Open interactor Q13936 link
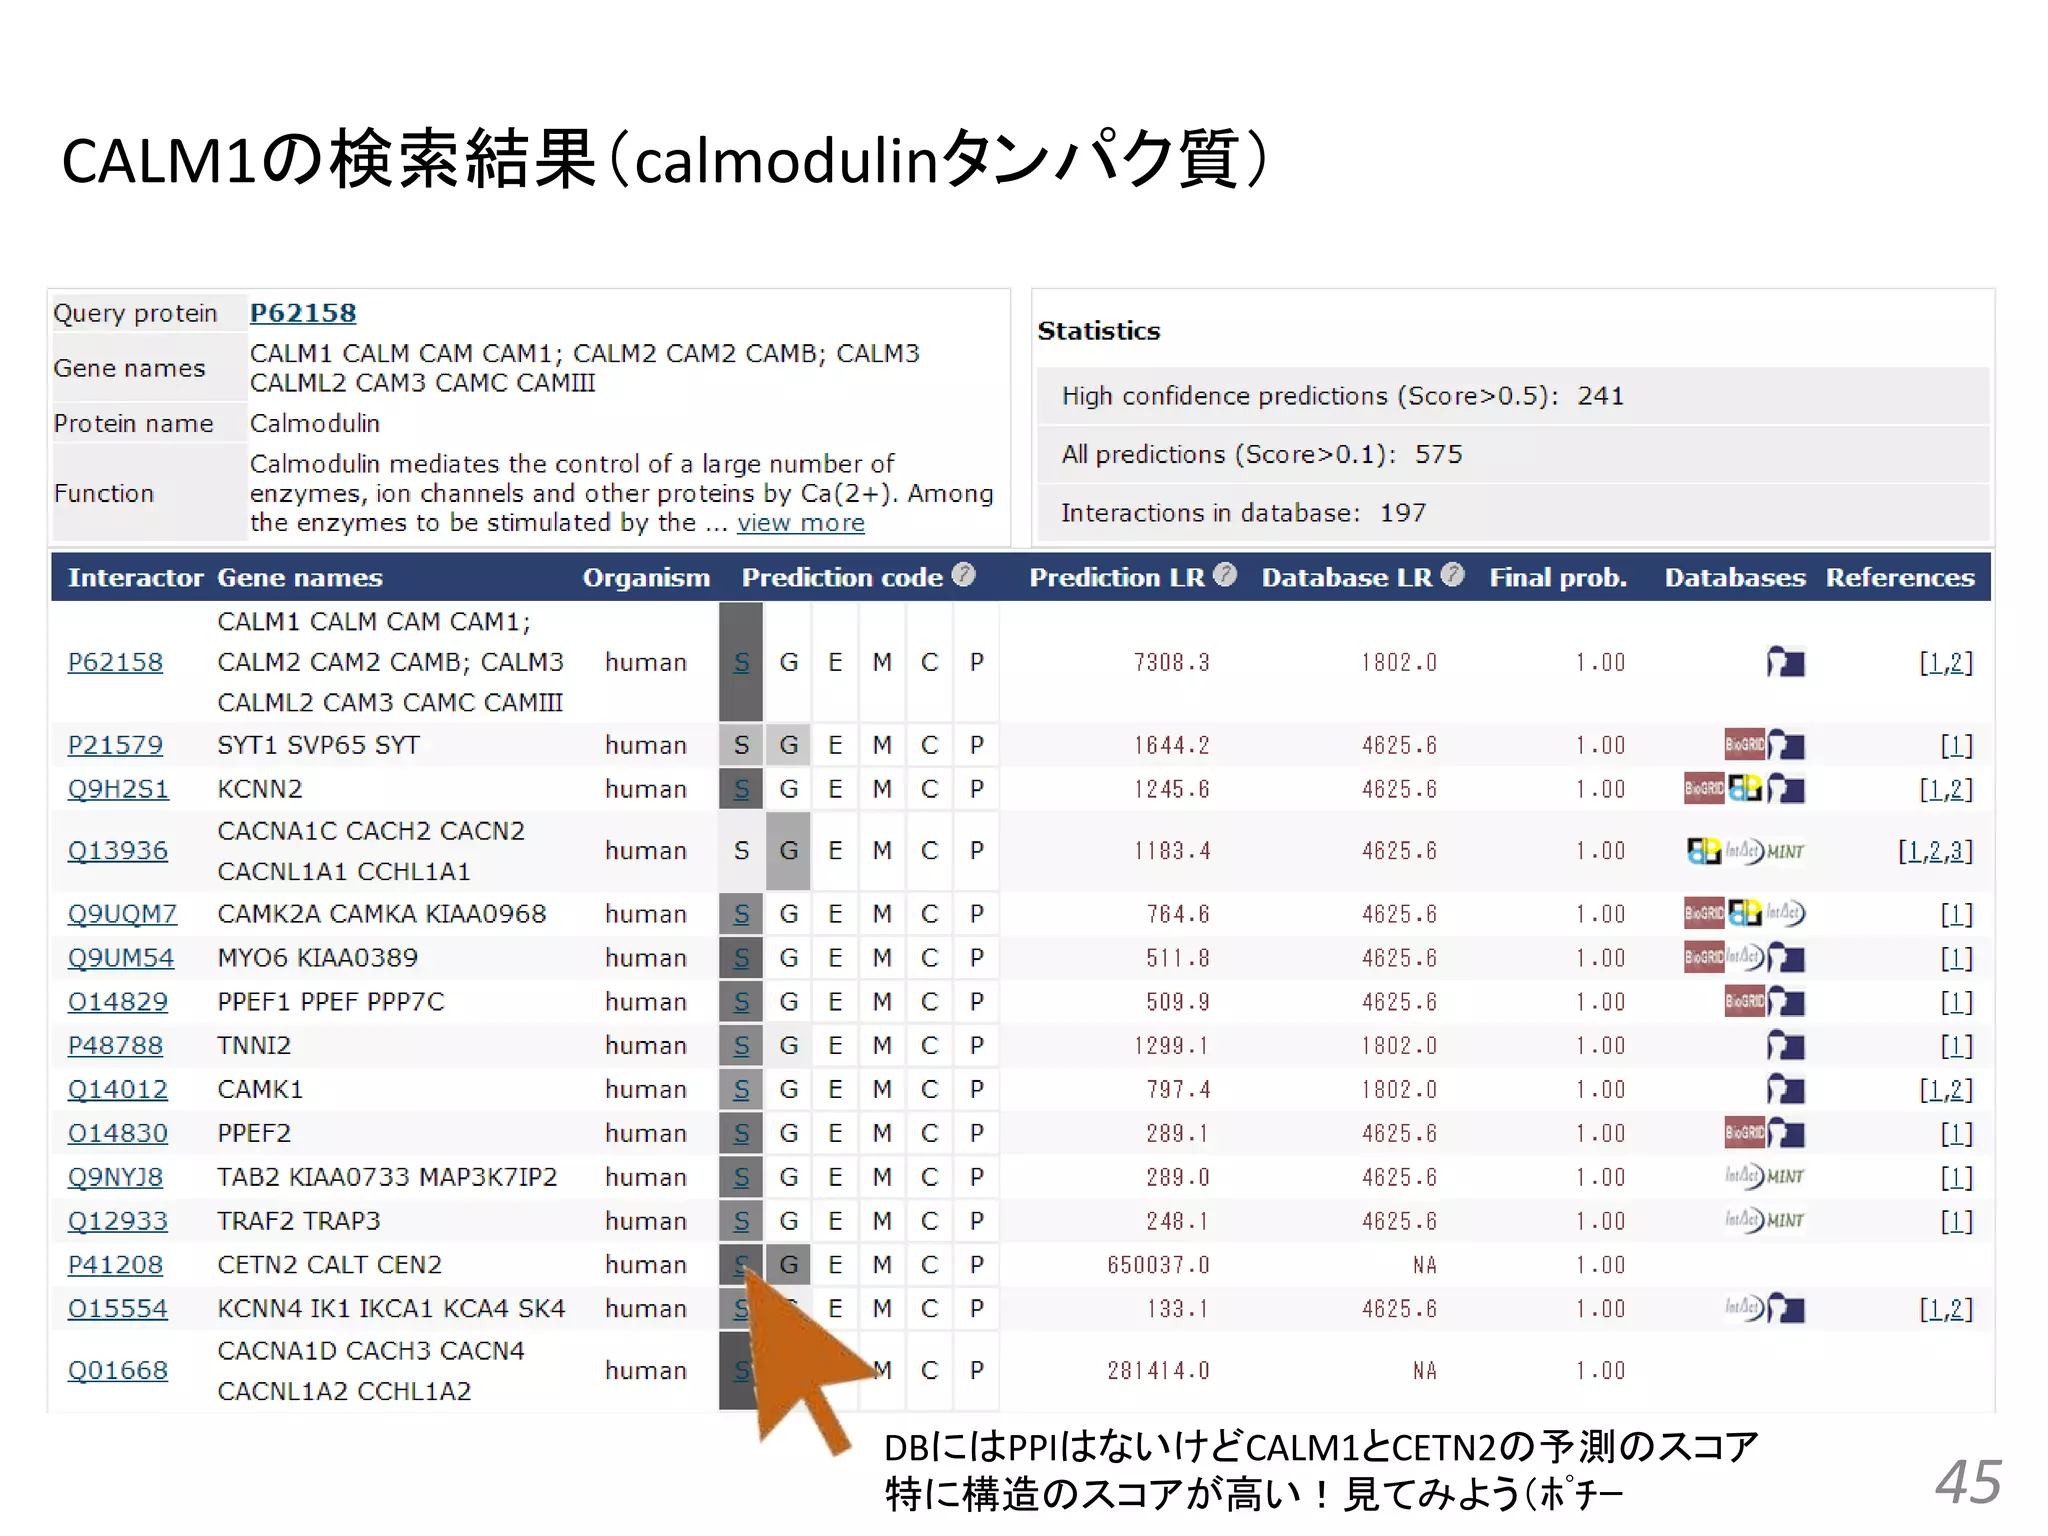 click(x=118, y=850)
